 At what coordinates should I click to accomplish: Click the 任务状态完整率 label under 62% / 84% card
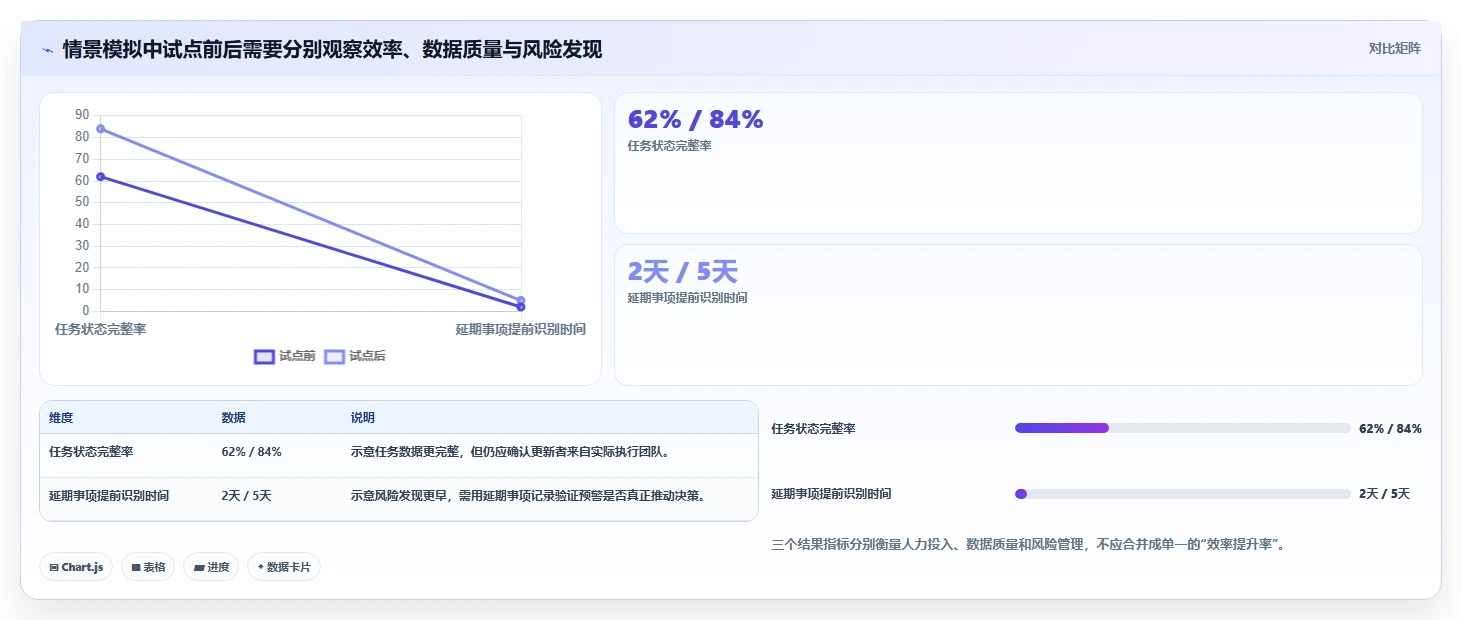click(x=669, y=146)
